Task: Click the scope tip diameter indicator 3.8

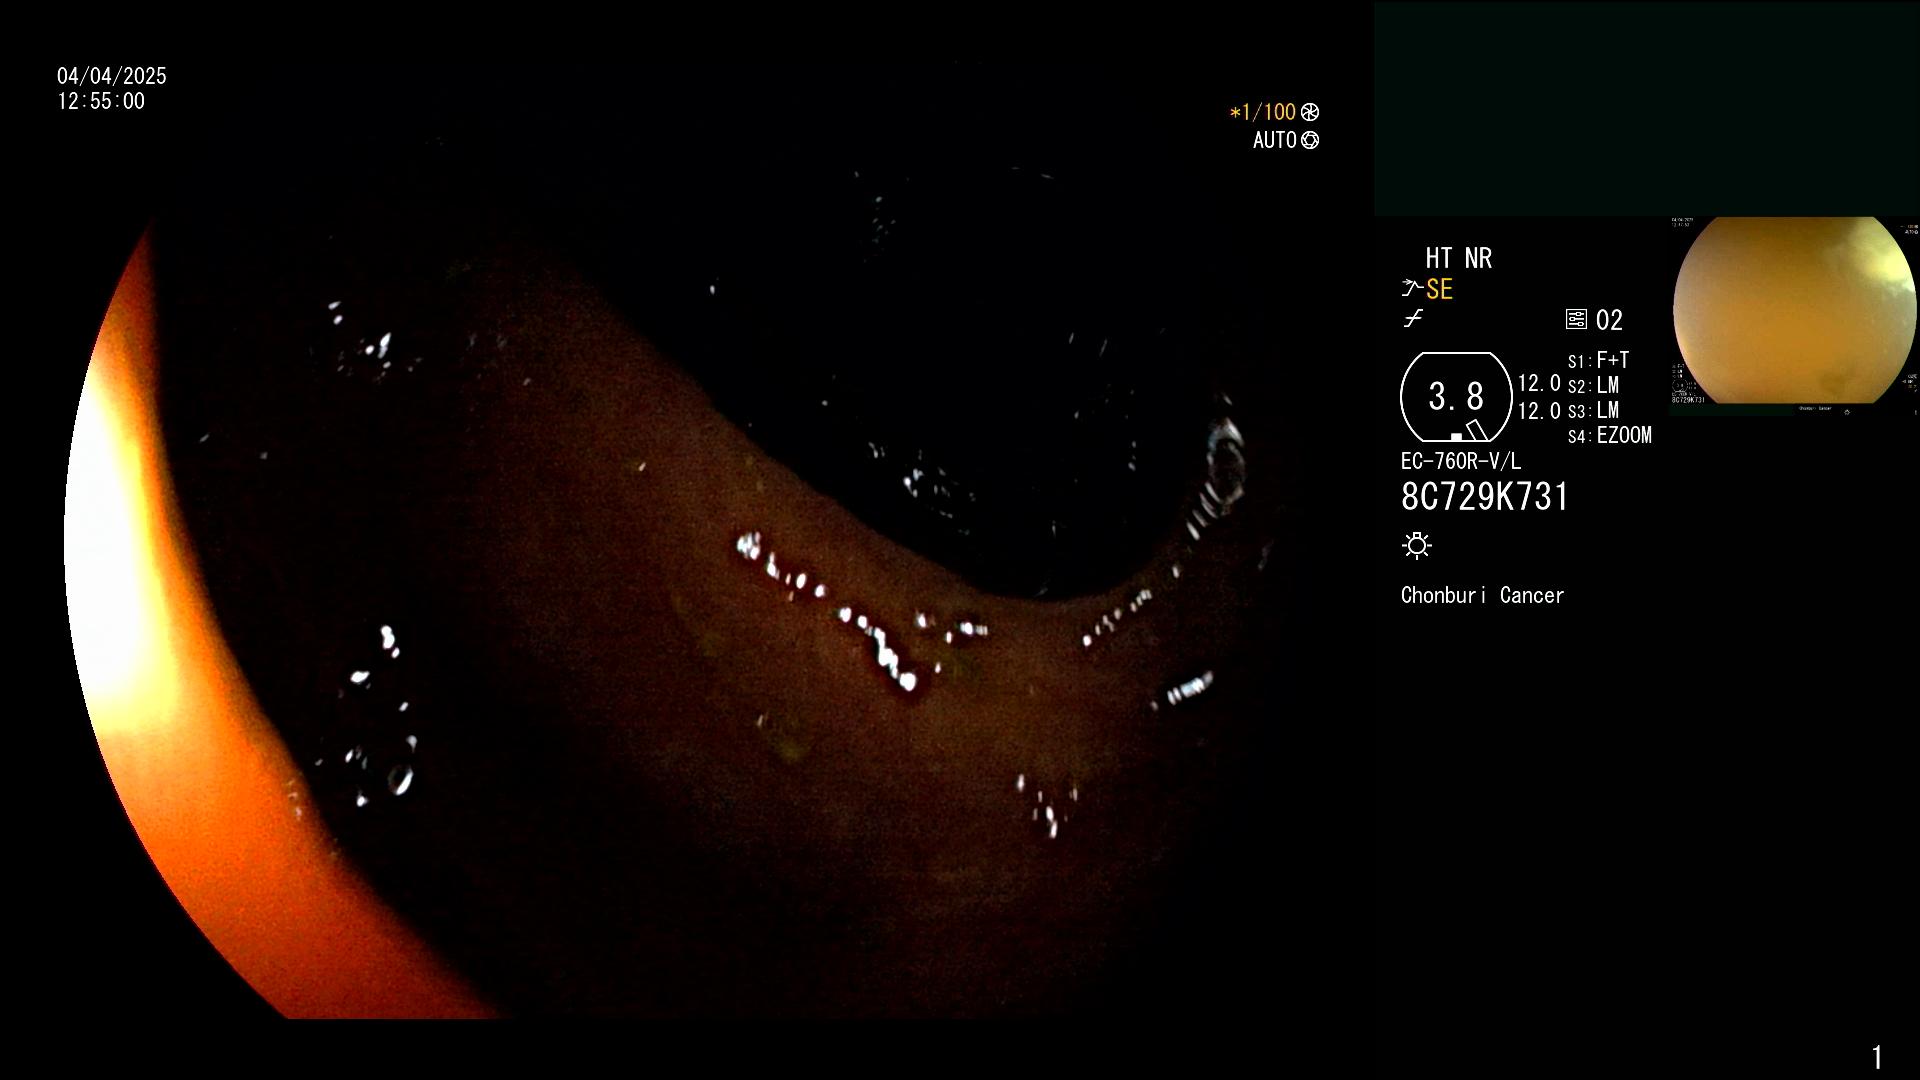Action: pos(1456,397)
